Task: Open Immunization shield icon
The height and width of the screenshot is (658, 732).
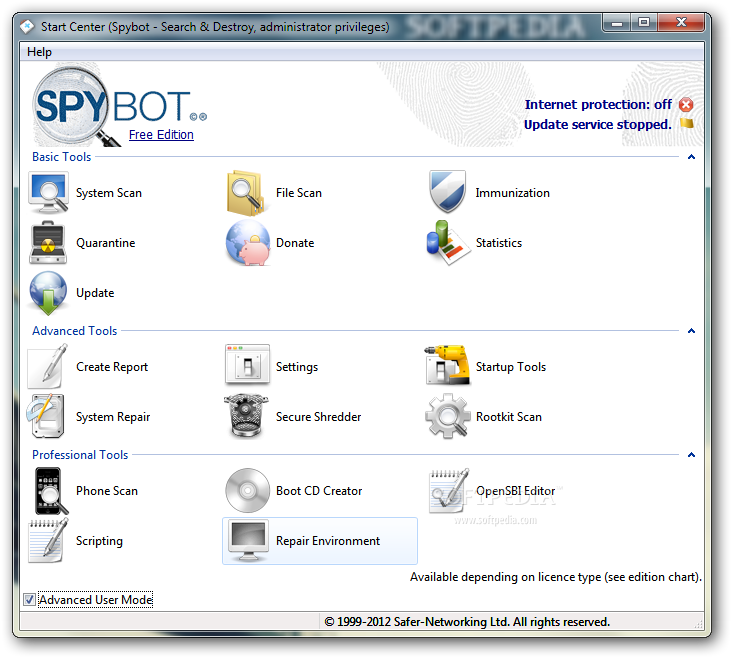Action: point(447,191)
